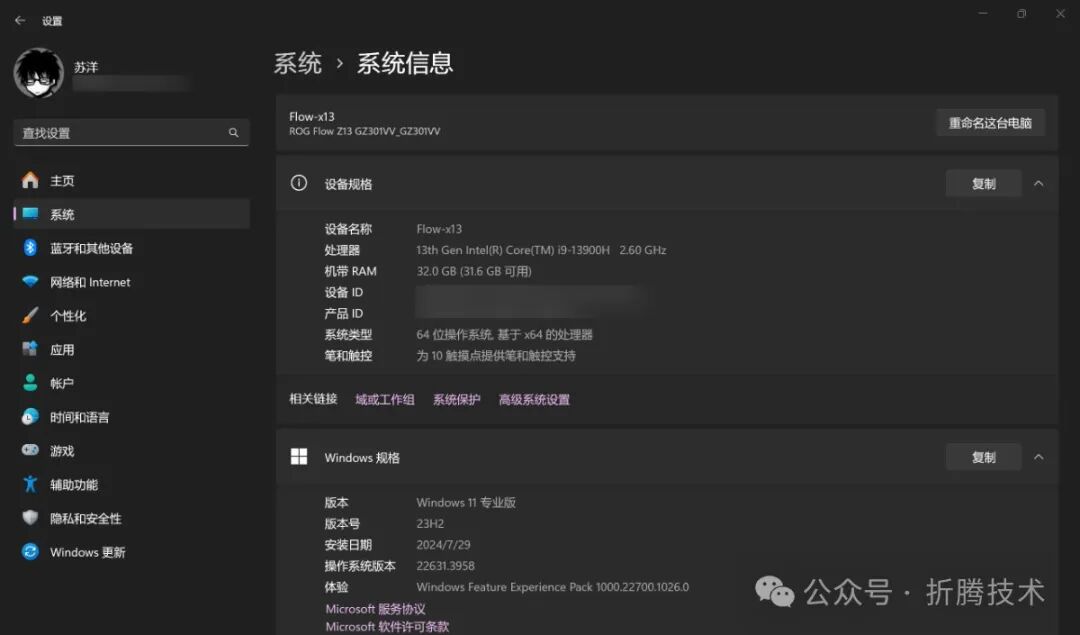This screenshot has width=1080, height=635.
Task: Open 帐户 settings in sidebar
Action: (x=131, y=383)
